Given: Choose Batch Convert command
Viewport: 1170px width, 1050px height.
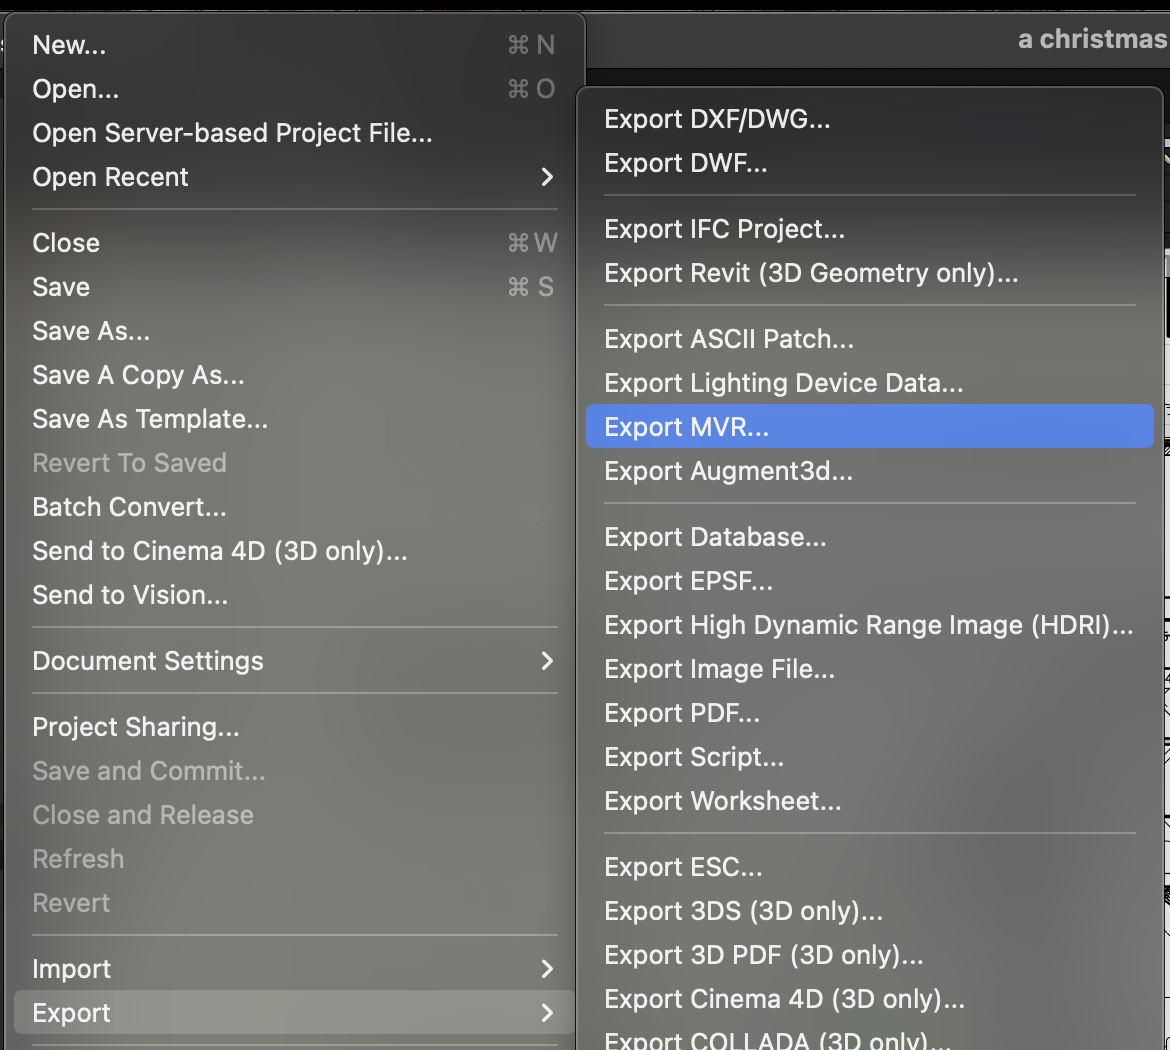Looking at the screenshot, I should (129, 507).
